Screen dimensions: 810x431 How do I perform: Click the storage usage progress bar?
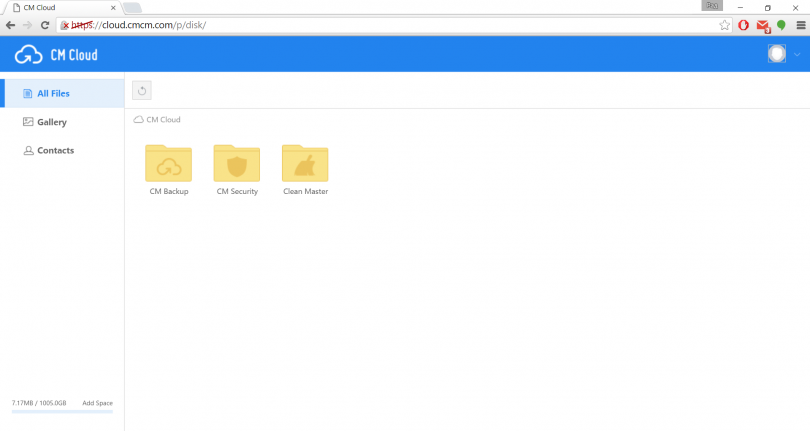point(62,411)
